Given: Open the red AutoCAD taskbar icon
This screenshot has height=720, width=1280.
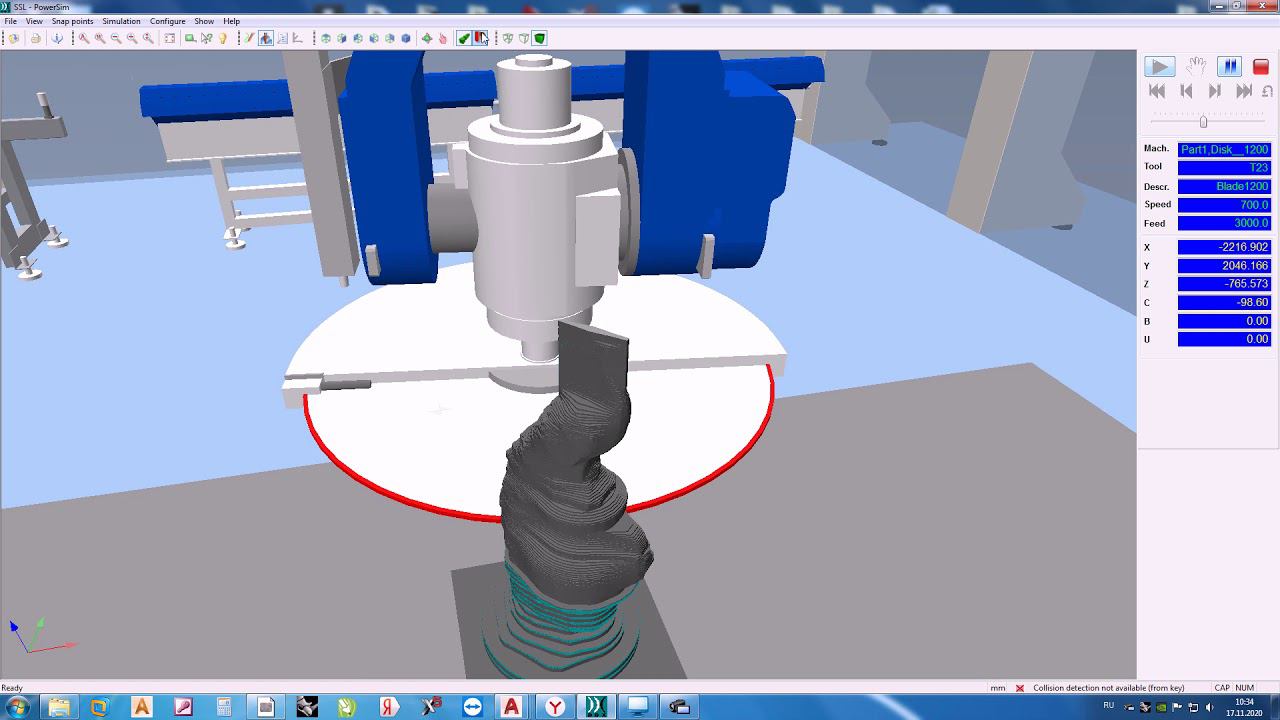Looking at the screenshot, I should click(512, 707).
